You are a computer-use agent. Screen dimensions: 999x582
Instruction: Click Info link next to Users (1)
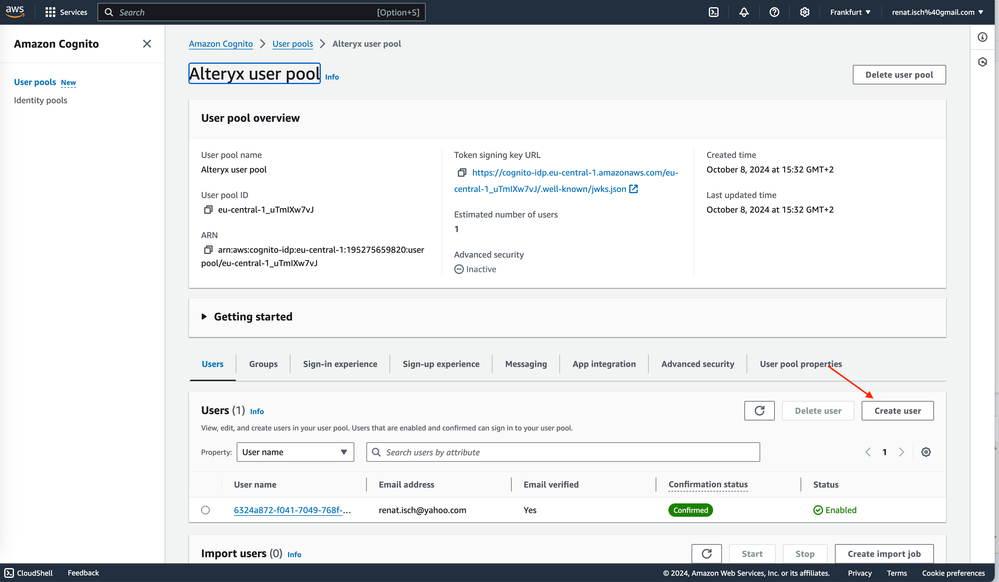pos(257,412)
